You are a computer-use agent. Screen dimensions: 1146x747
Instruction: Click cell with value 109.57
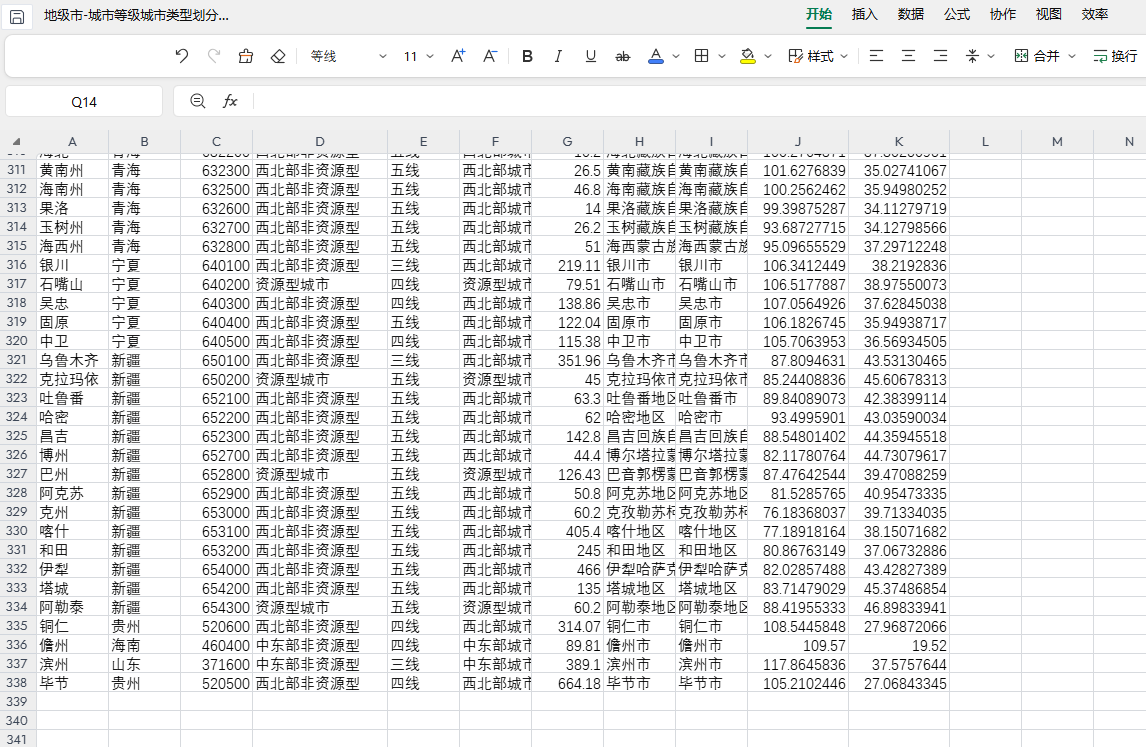coord(798,645)
